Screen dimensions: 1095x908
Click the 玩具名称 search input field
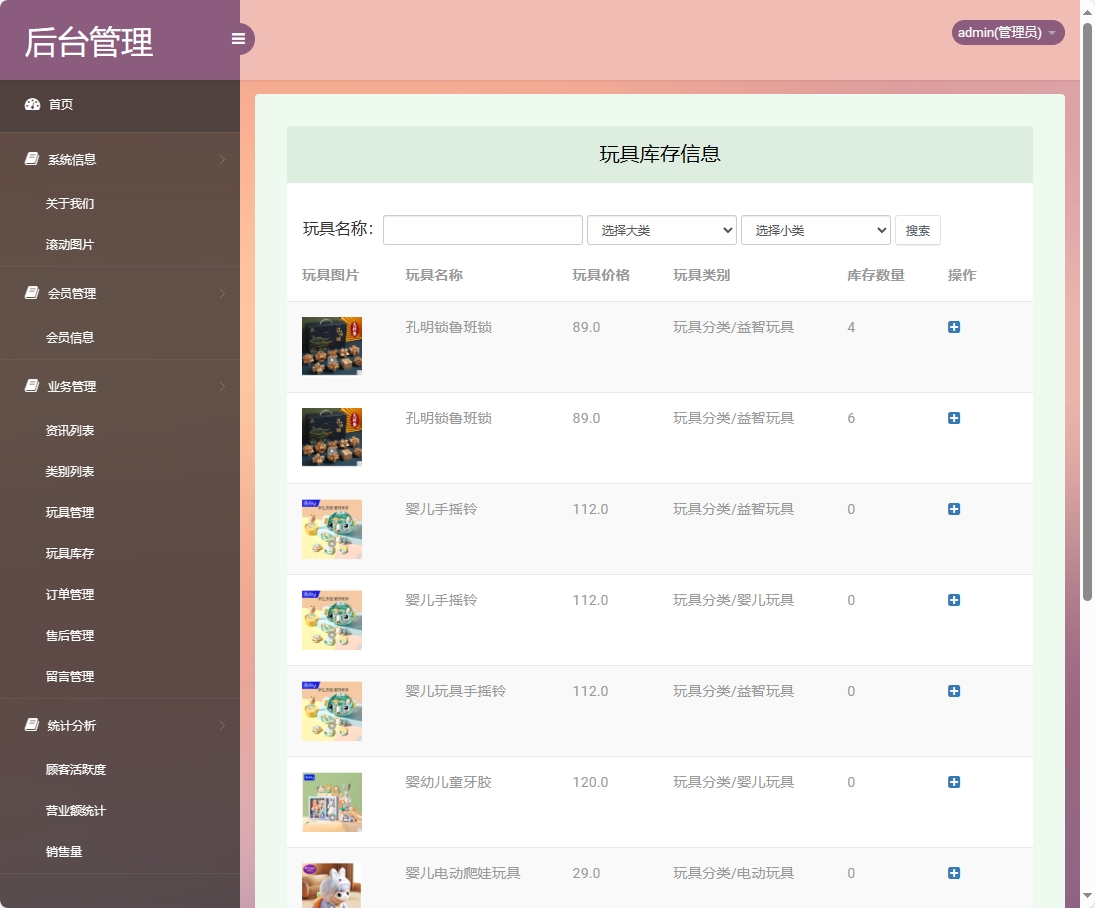482,229
